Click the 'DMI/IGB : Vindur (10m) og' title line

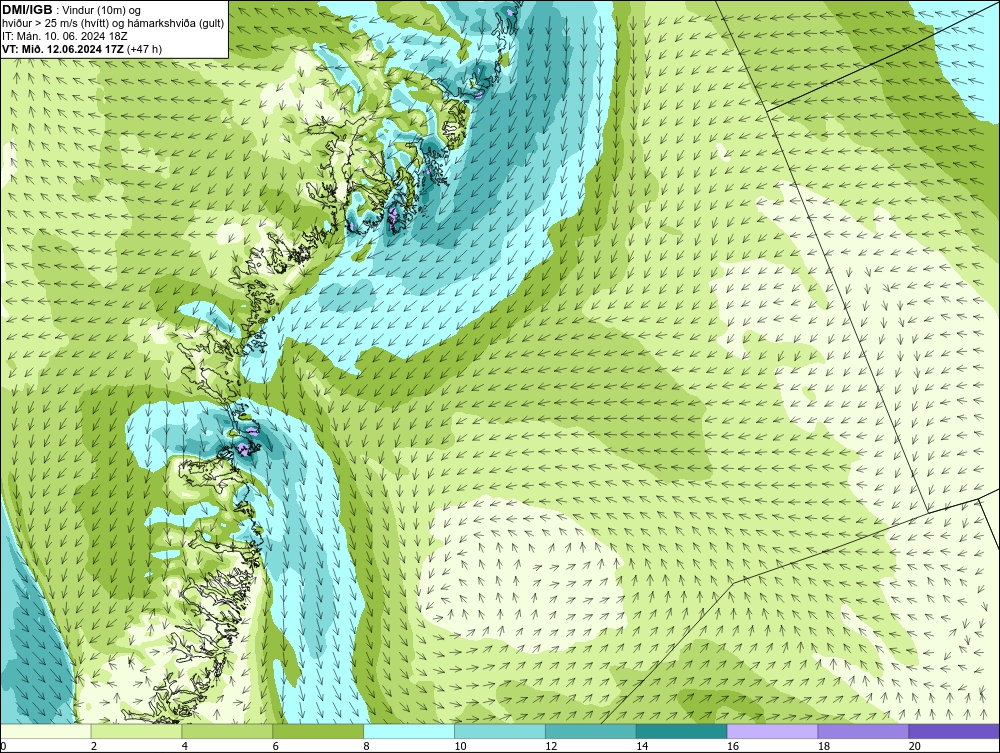pos(71,10)
